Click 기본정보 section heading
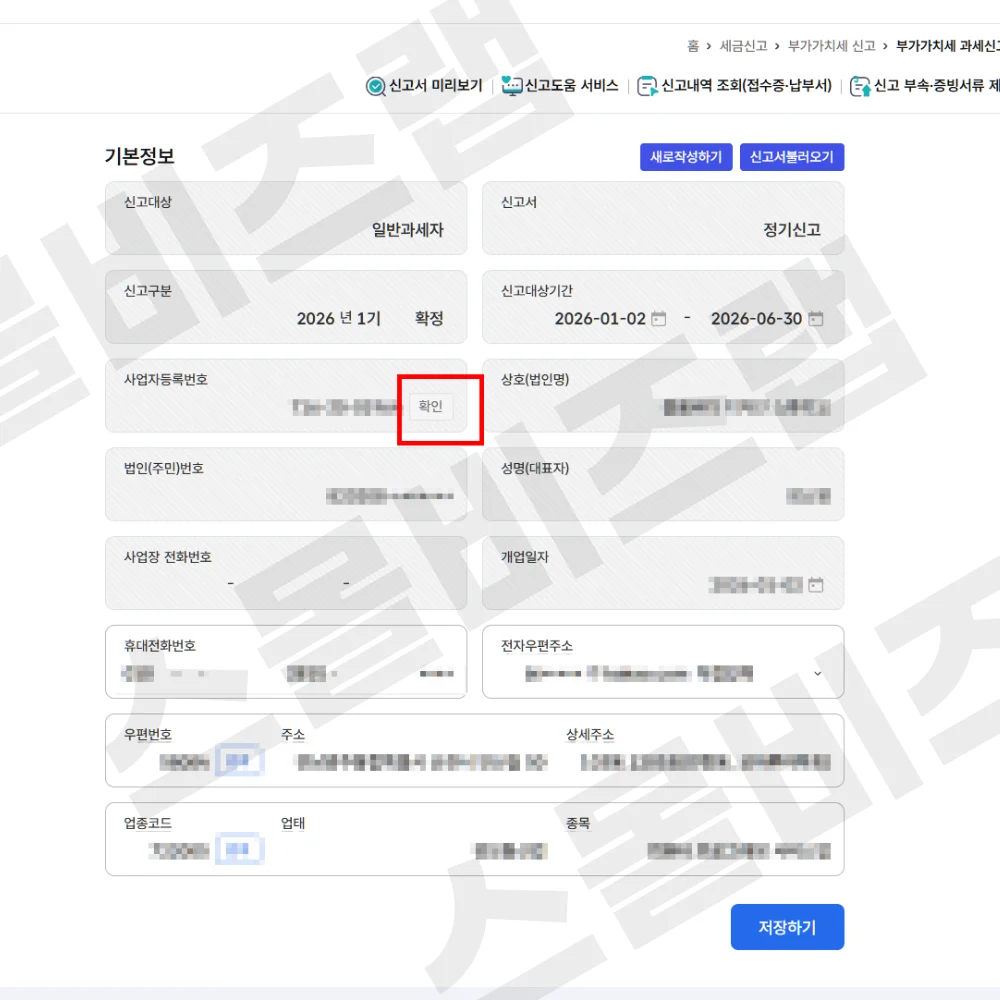The height and width of the screenshot is (1000, 1000). 140,156
